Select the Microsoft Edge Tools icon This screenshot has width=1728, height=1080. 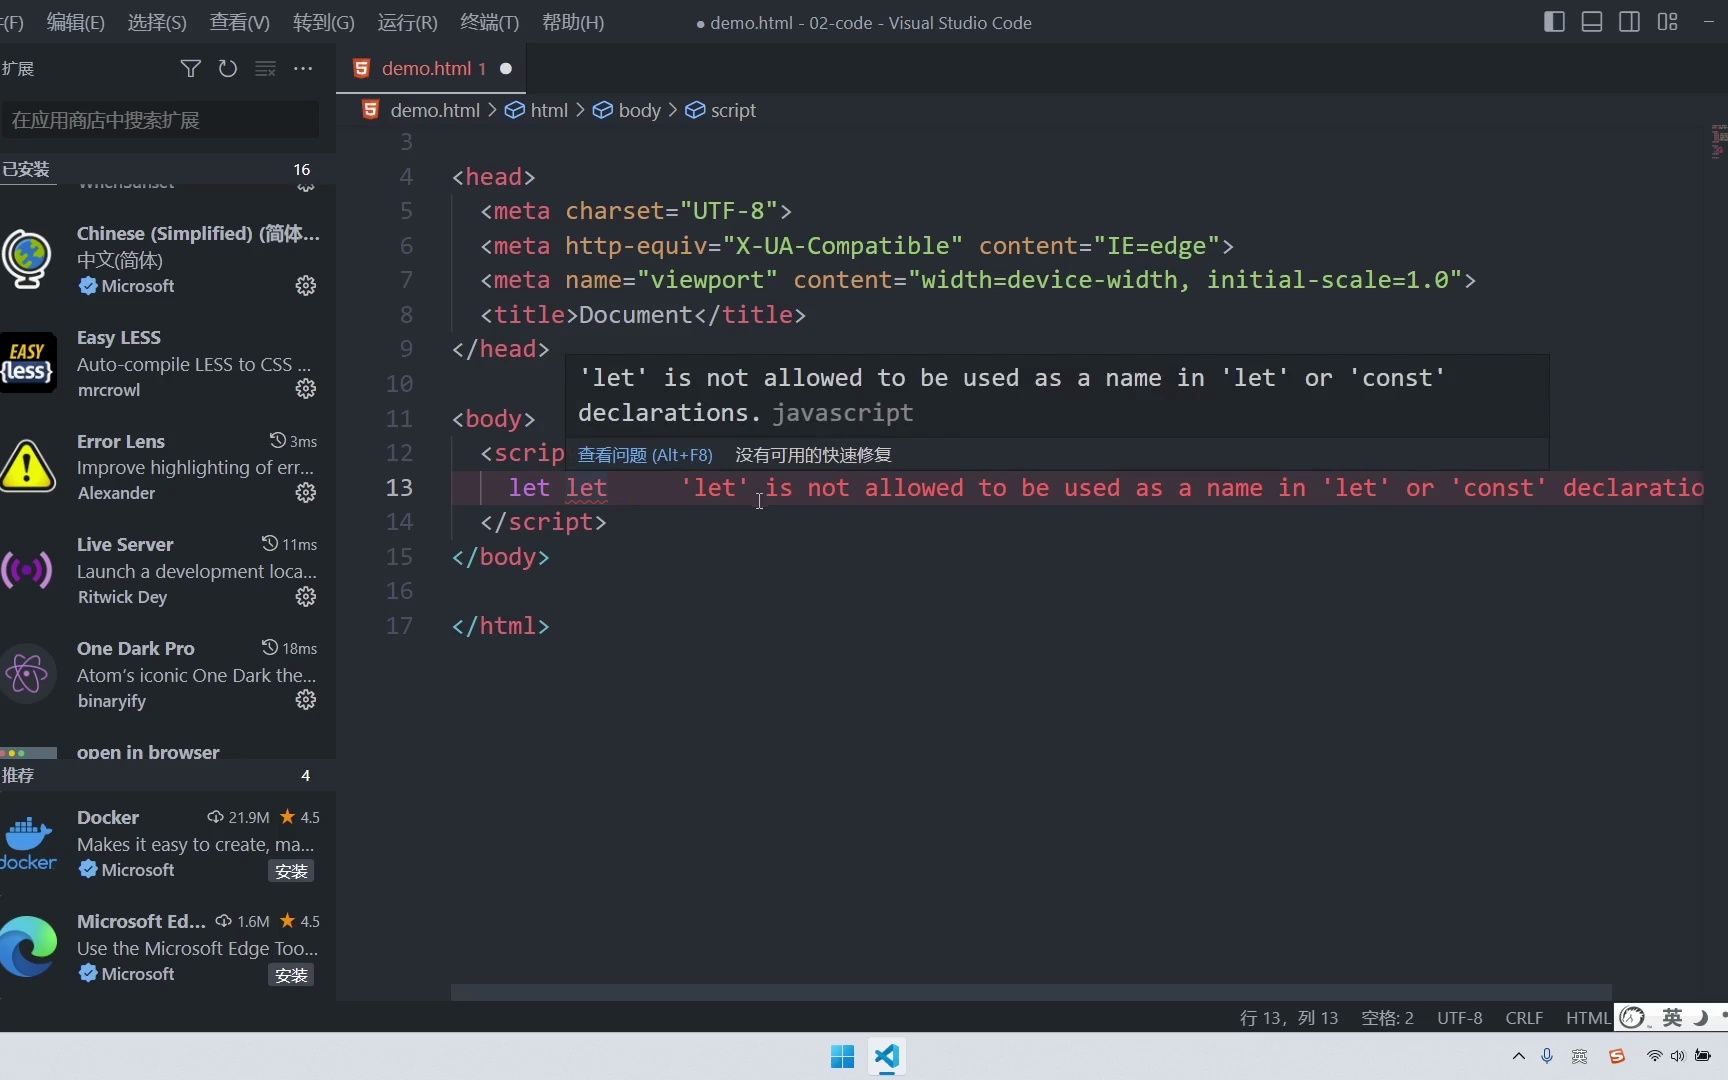click(x=28, y=947)
